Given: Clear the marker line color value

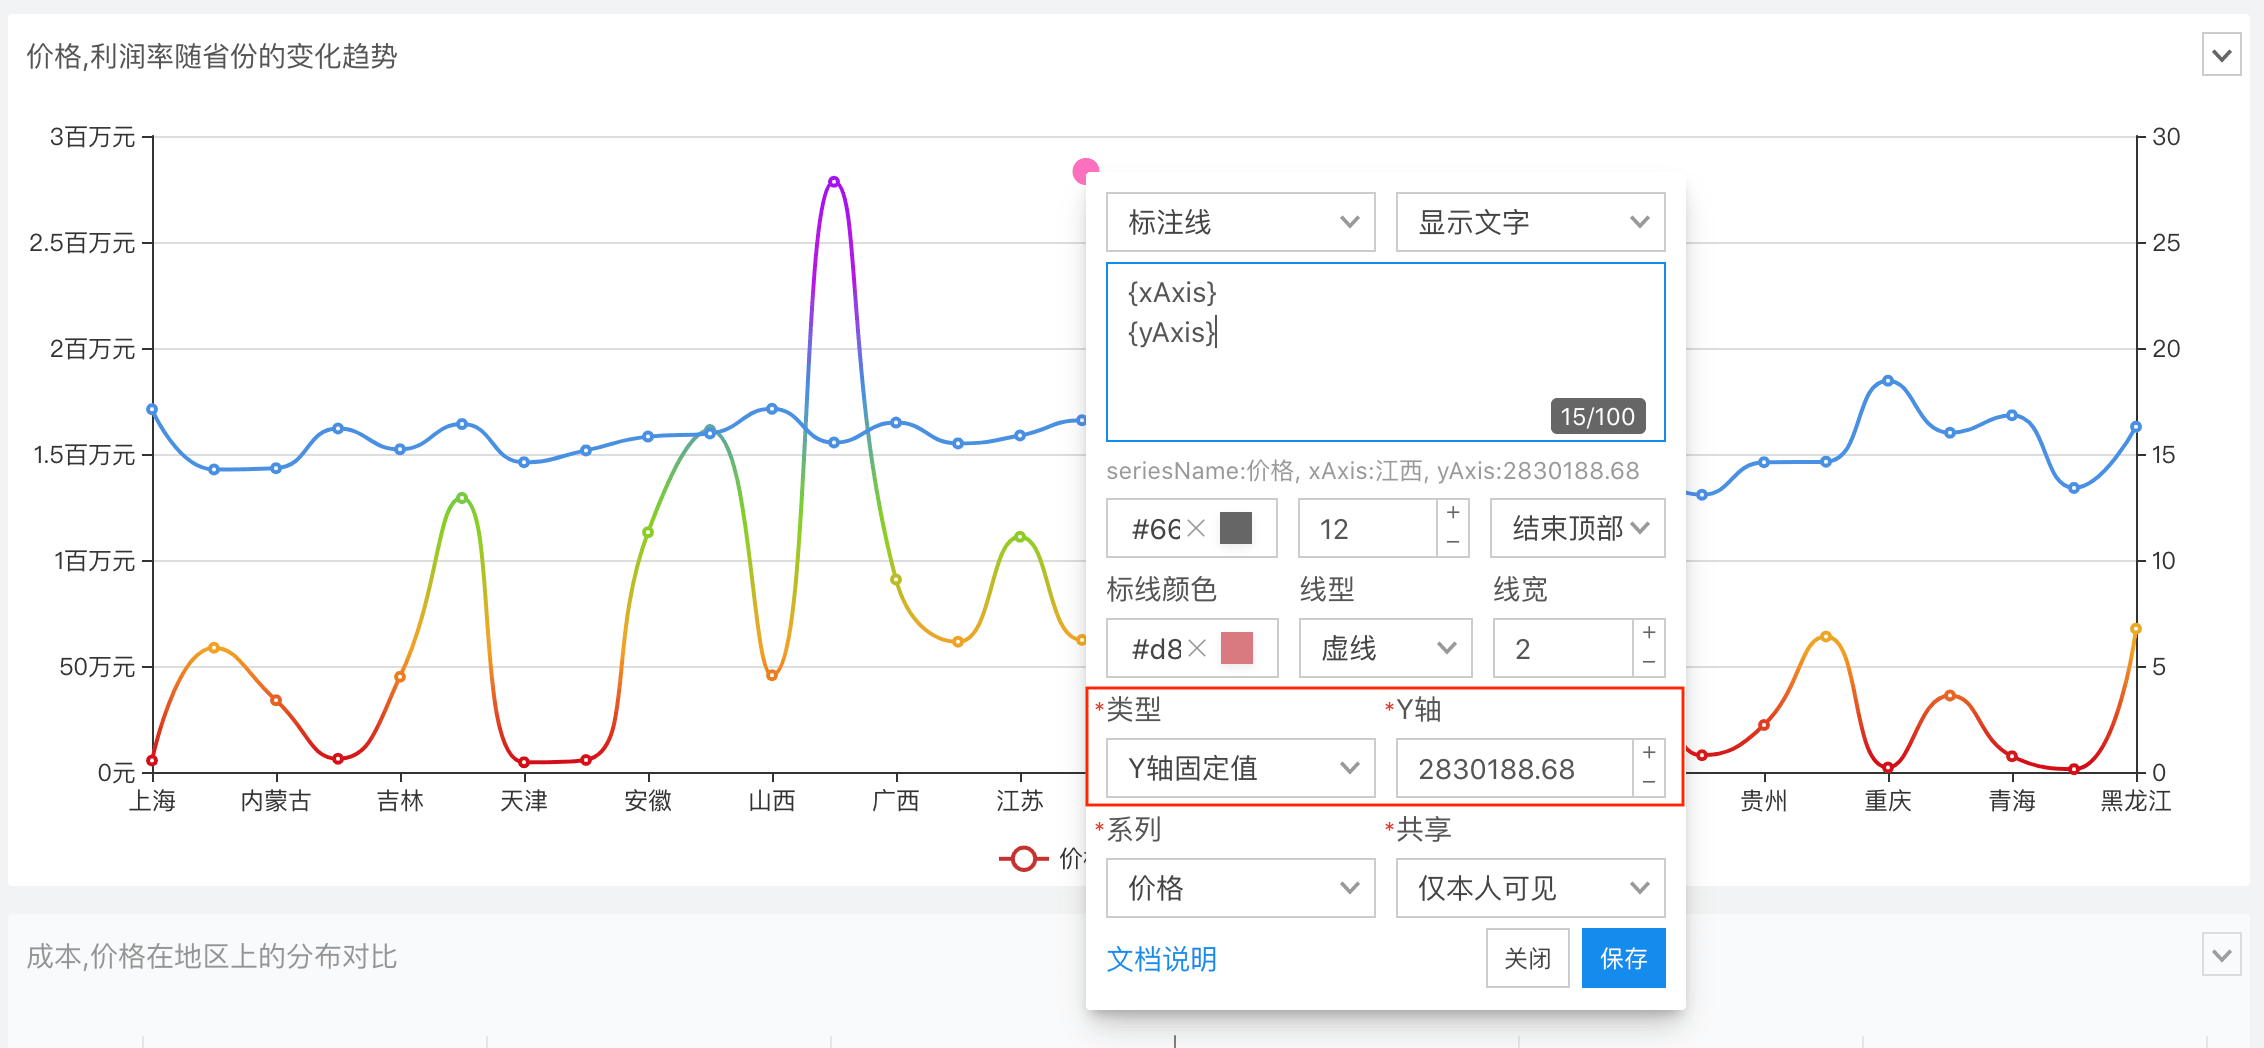Looking at the screenshot, I should point(1197,648).
